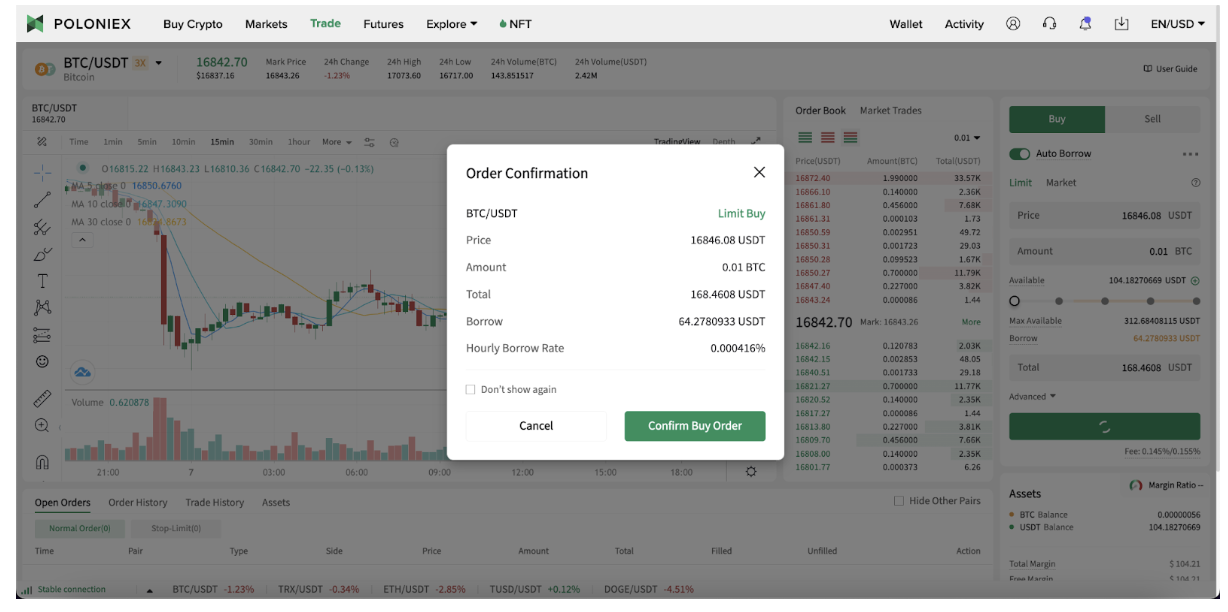
Task: Open customer support headset icon
Action: [1049, 24]
